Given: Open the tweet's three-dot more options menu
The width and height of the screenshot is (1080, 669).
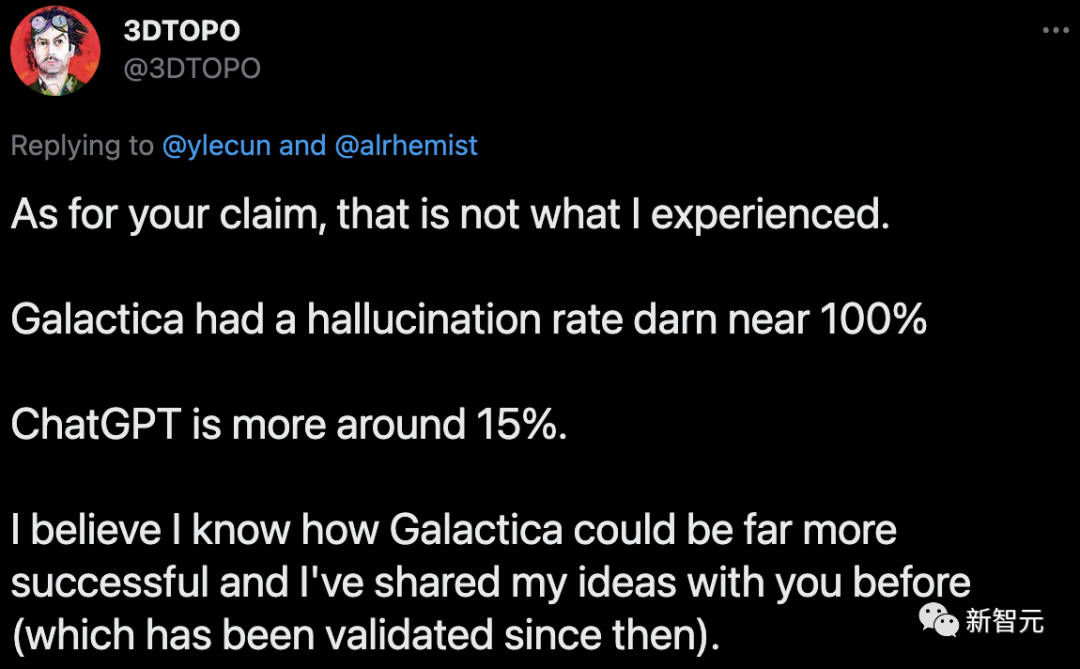Looking at the screenshot, I should pos(1055,30).
